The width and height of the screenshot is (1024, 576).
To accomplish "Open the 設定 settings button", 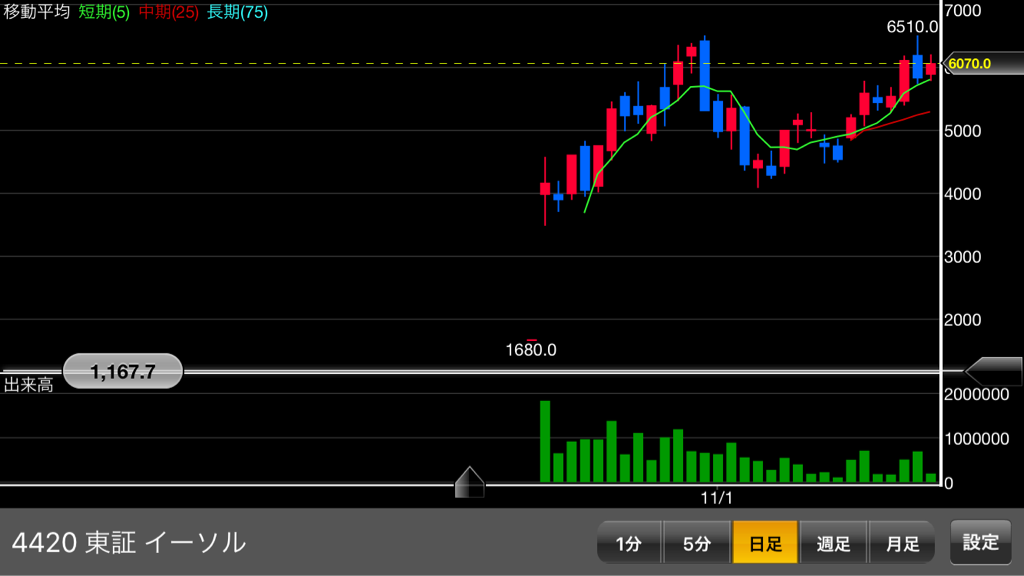I will tap(981, 542).
